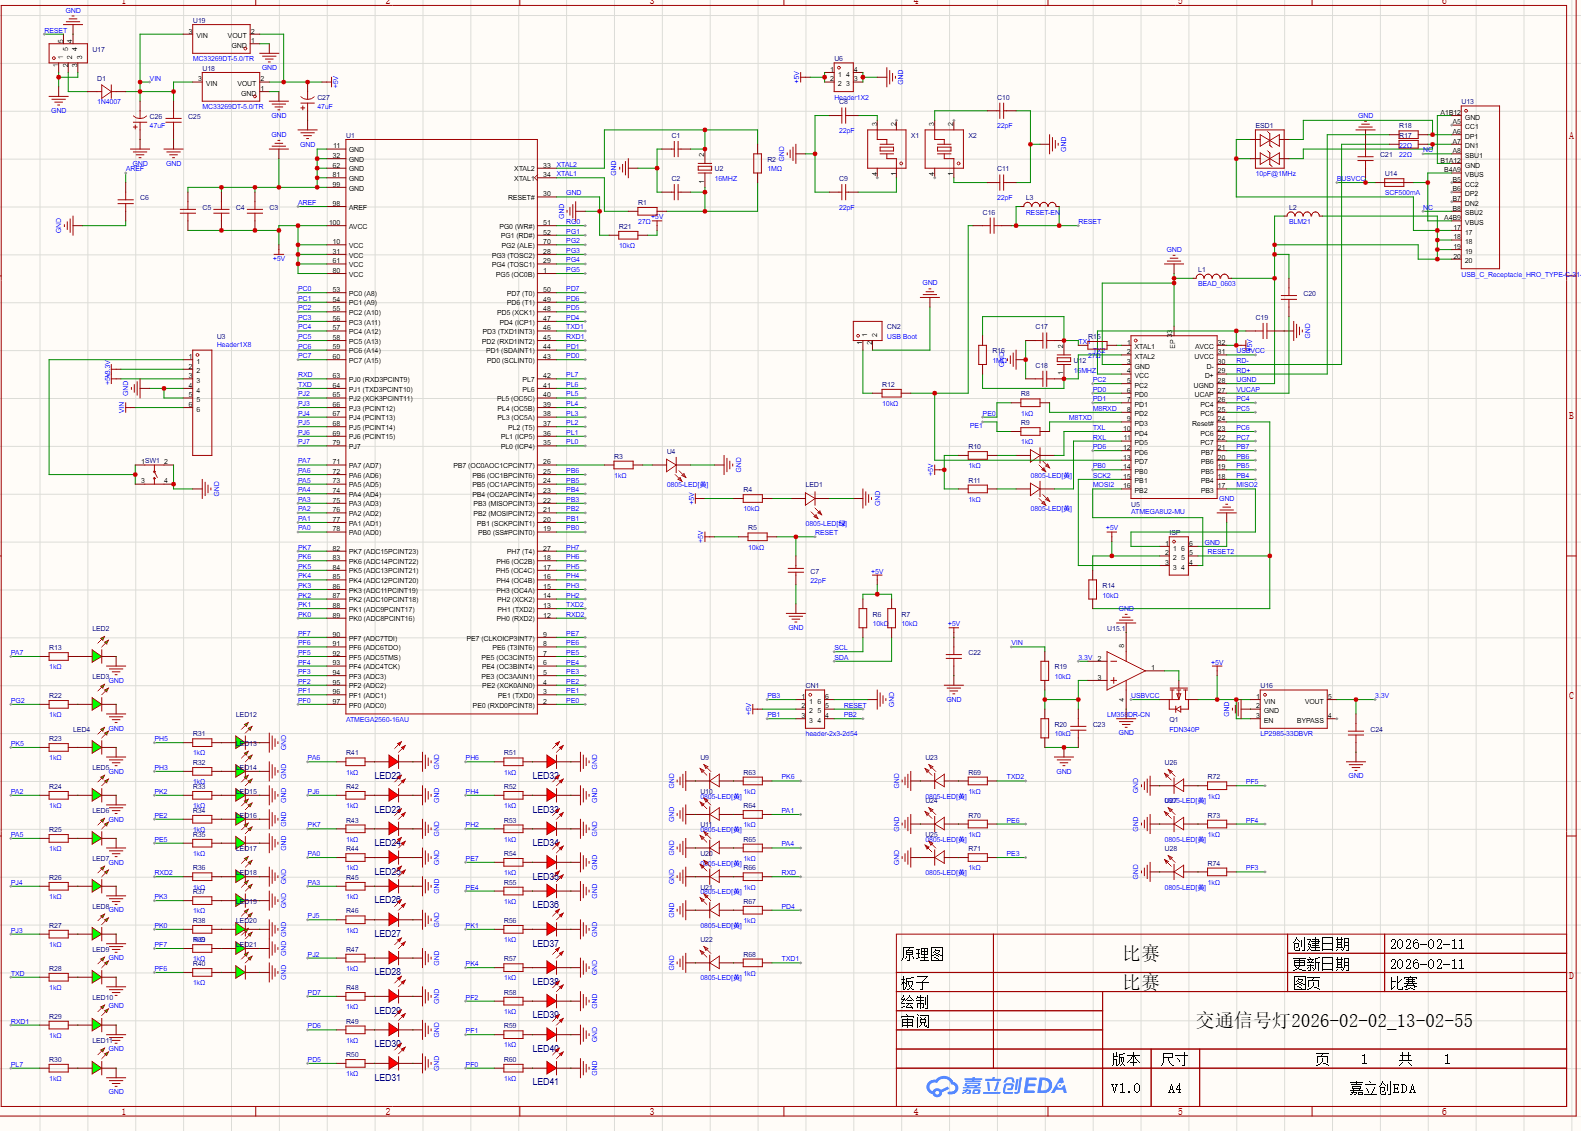The image size is (1581, 1131).
Task: Select the U3 Header1X8 connector
Action: (202, 402)
